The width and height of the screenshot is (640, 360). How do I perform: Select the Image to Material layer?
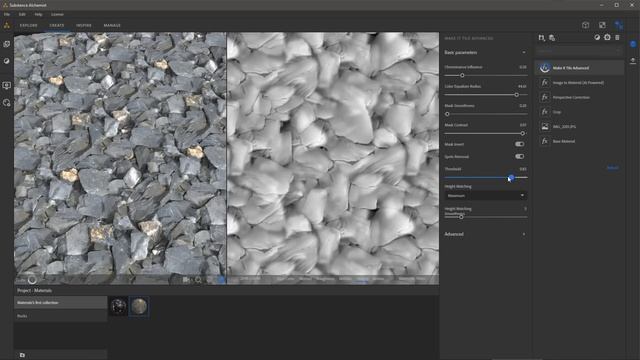[x=579, y=82]
